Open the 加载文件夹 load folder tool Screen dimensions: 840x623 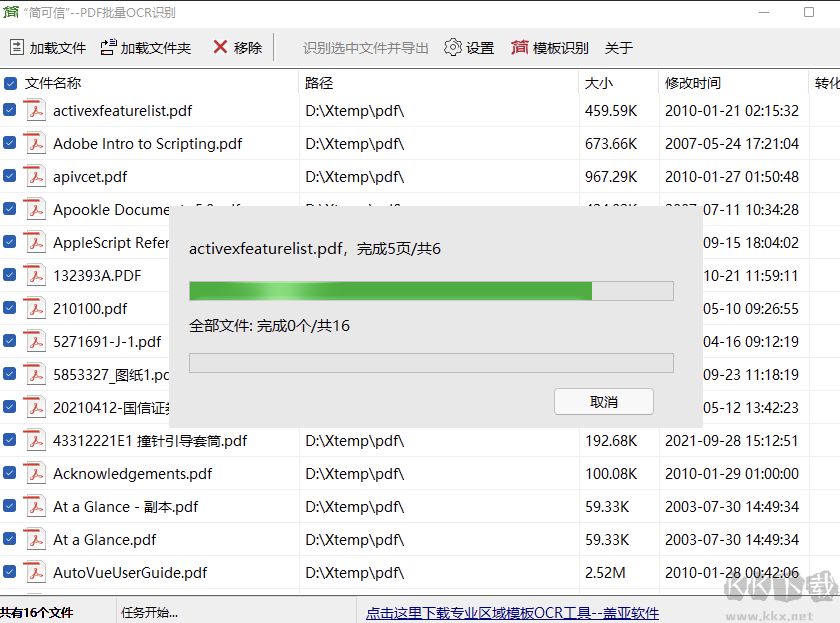click(146, 47)
